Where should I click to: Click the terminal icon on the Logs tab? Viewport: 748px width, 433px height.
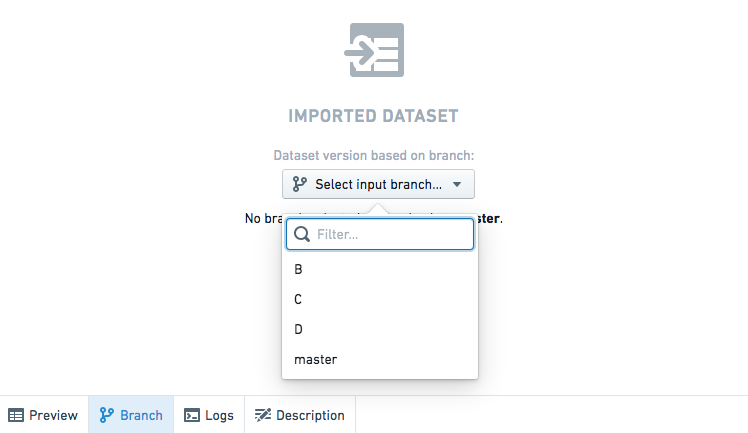tap(192, 415)
